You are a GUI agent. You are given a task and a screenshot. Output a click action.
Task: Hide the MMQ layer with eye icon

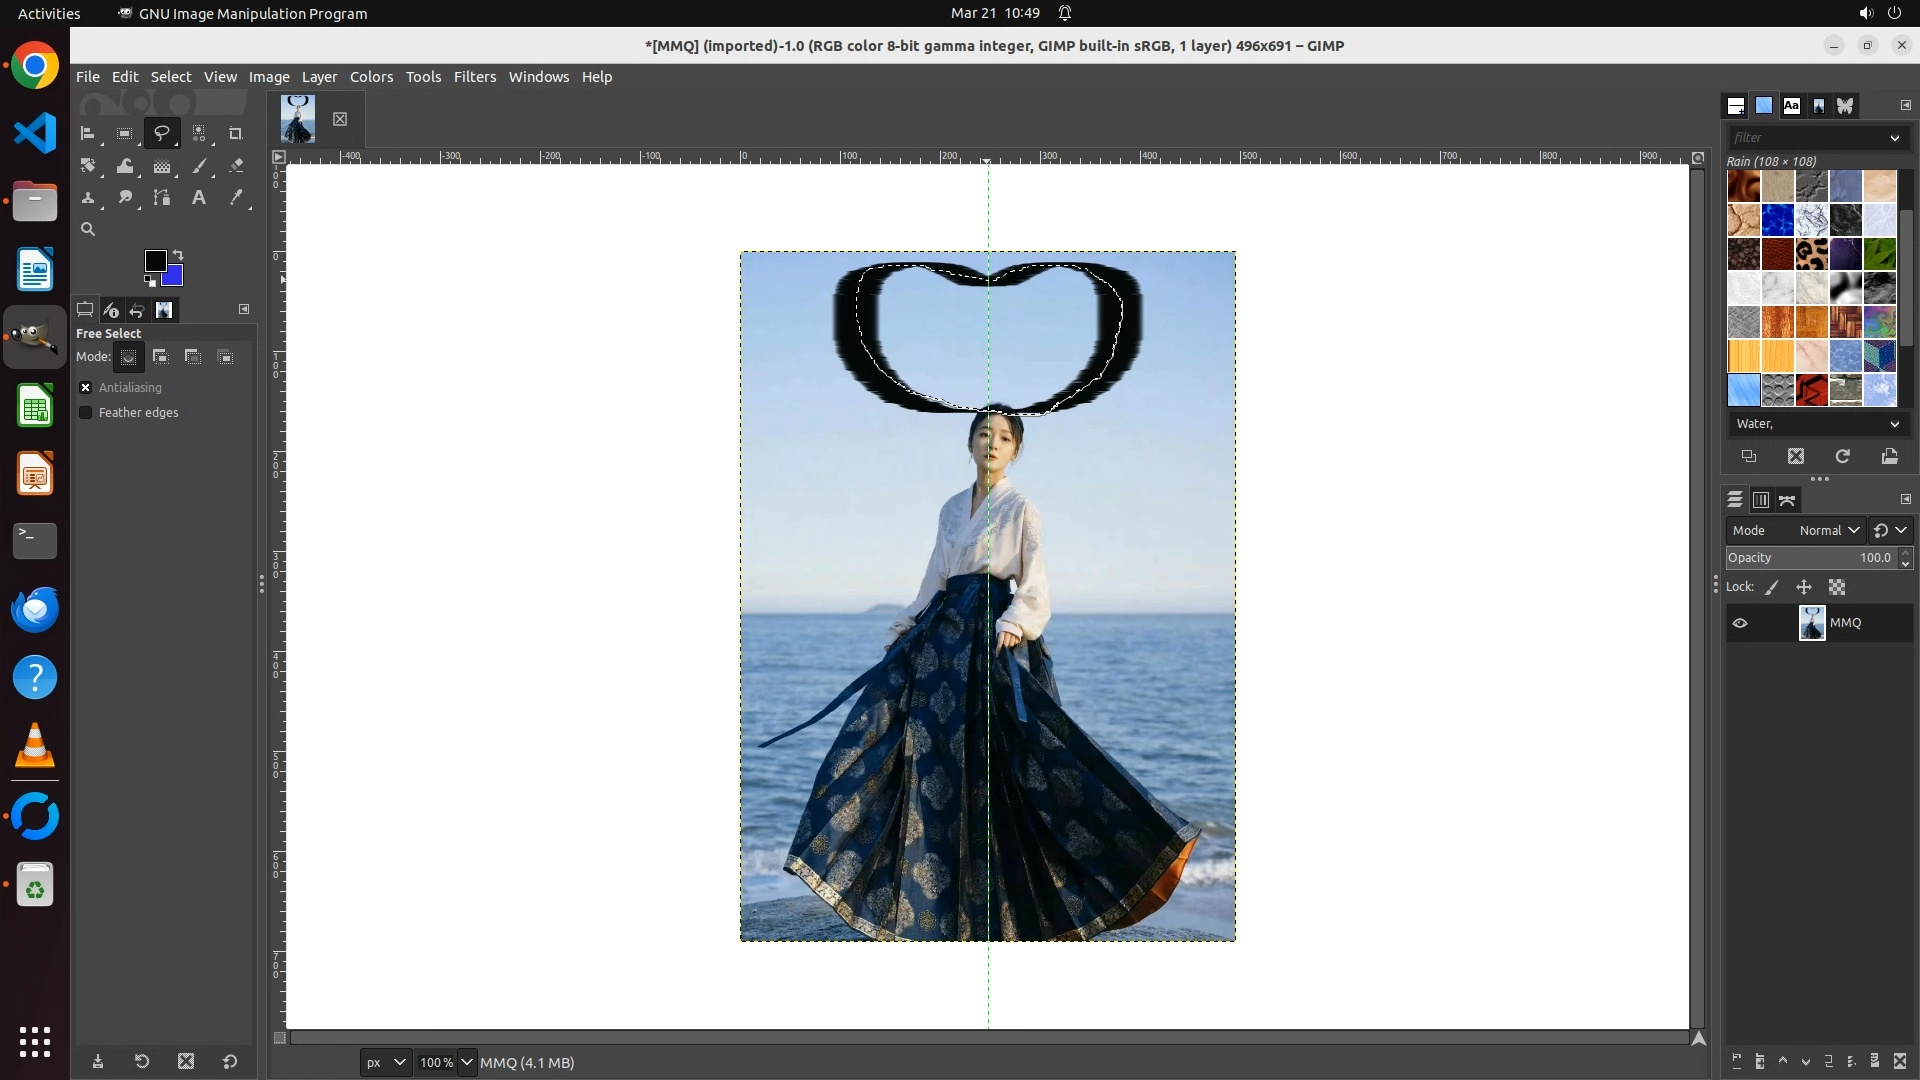1740,623
